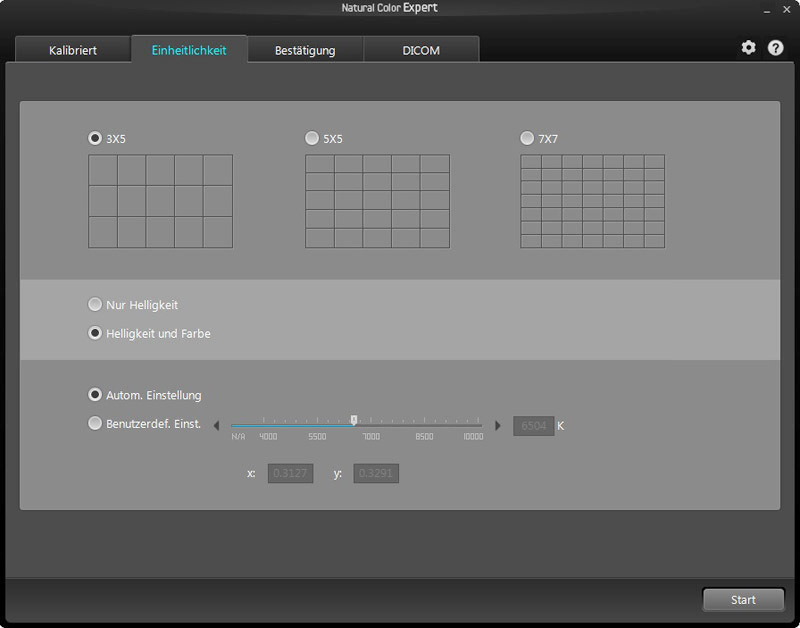Image resolution: width=800 pixels, height=628 pixels.
Task: Click the 5X5 grid preview thumbnail
Action: [x=378, y=202]
